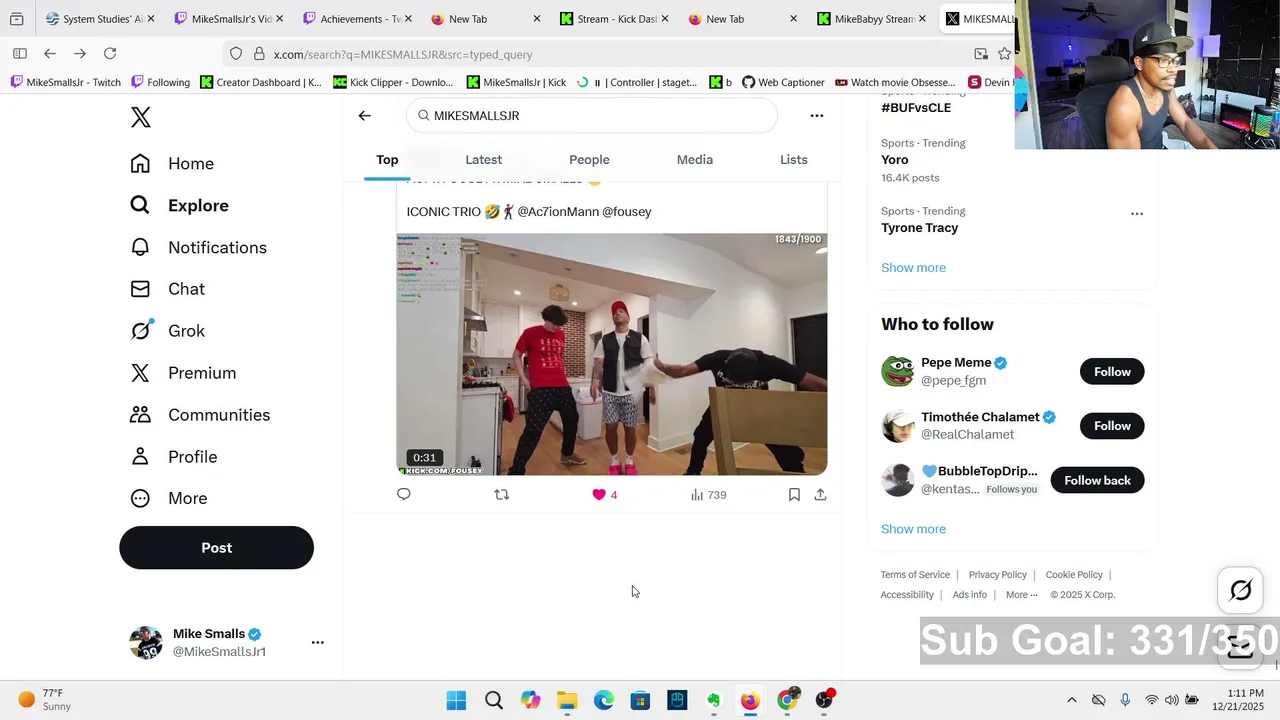Open Creator Dashboard bookmark
This screenshot has height=720, width=1280.
click(261, 82)
